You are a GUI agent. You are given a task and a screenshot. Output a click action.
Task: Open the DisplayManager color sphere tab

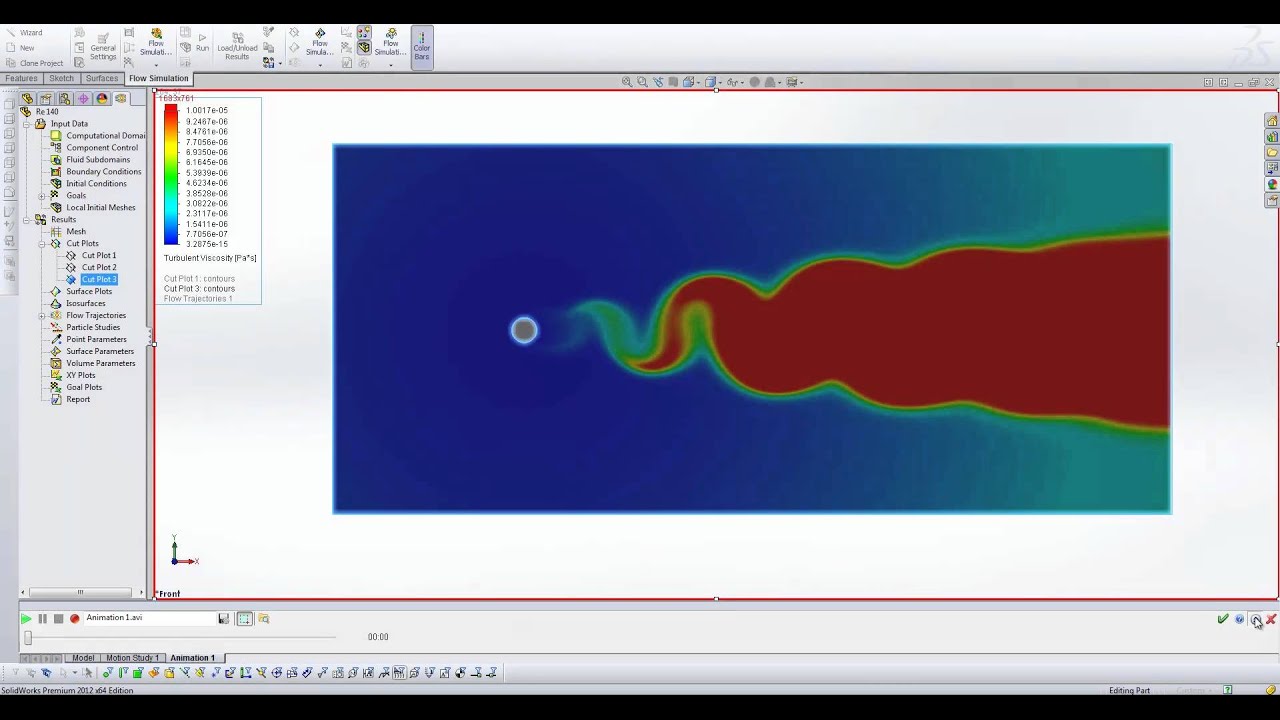point(102,99)
